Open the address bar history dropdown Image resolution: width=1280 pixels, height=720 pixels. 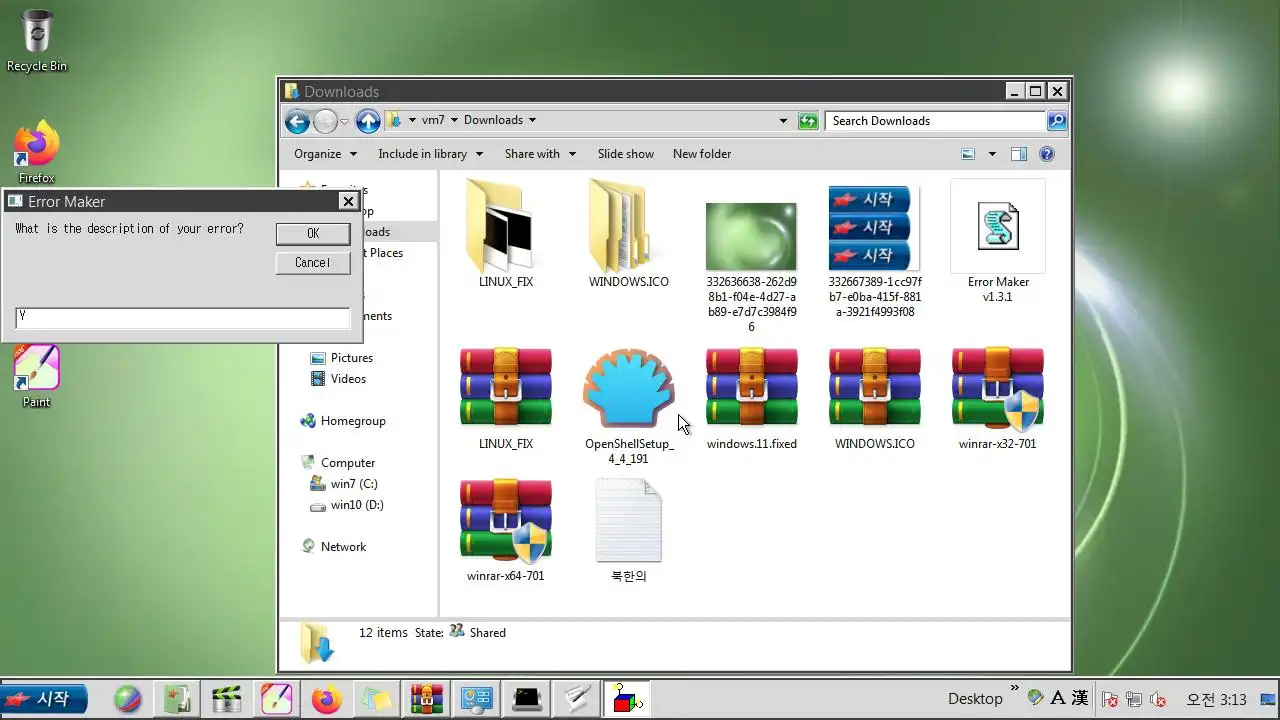(x=783, y=121)
